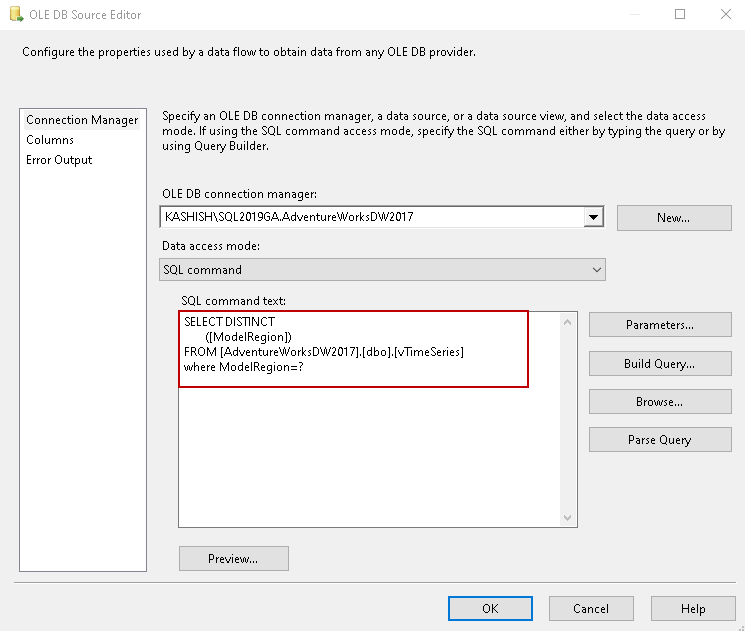Image resolution: width=745 pixels, height=631 pixels.
Task: Click the New... connection button
Action: click(673, 218)
